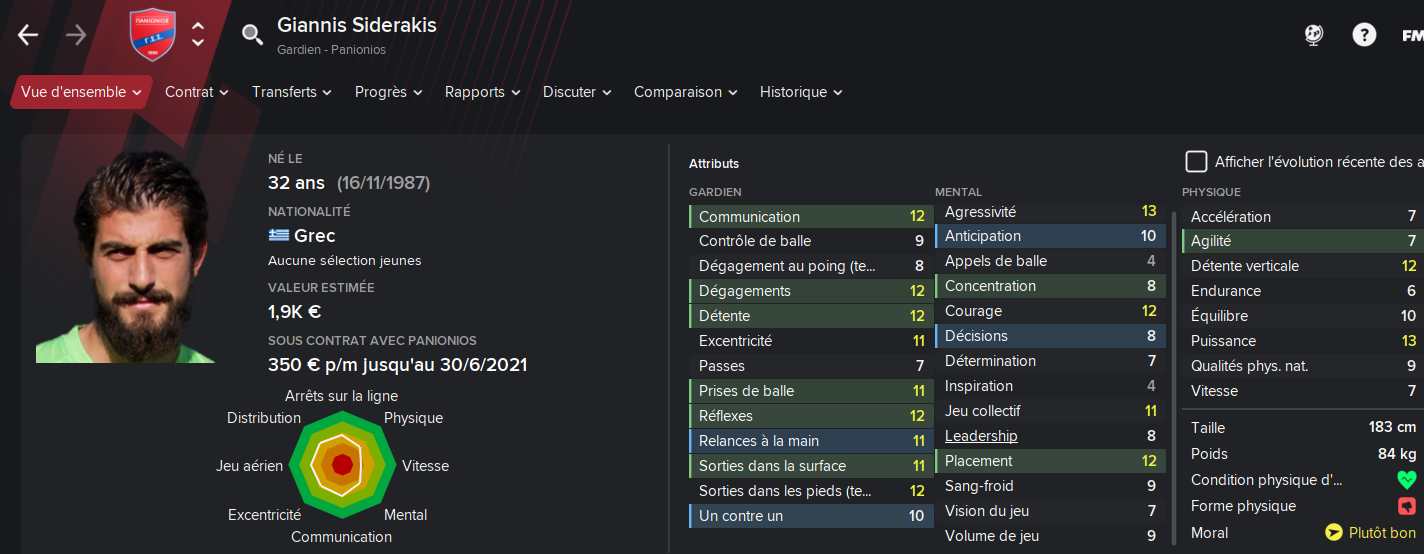This screenshot has height=554, width=1424.
Task: Enable Afficher l'évolution récente checkbox
Action: tap(1196, 162)
